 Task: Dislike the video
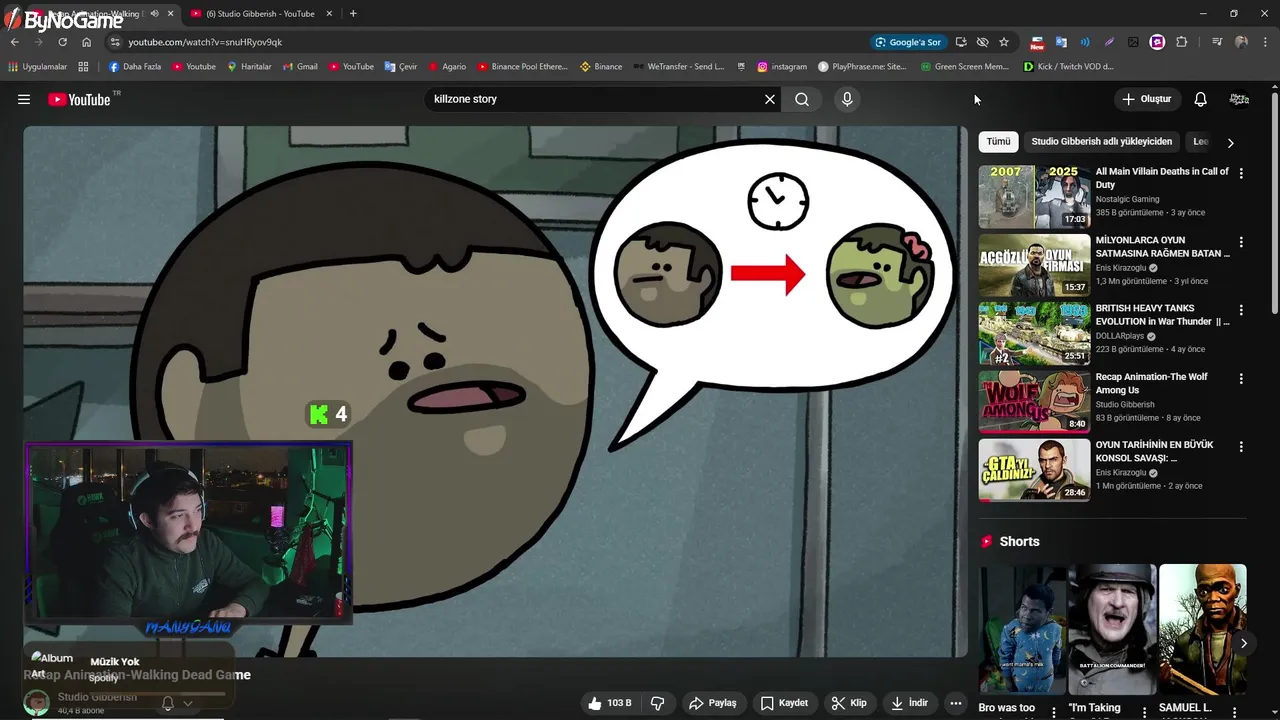(x=657, y=703)
